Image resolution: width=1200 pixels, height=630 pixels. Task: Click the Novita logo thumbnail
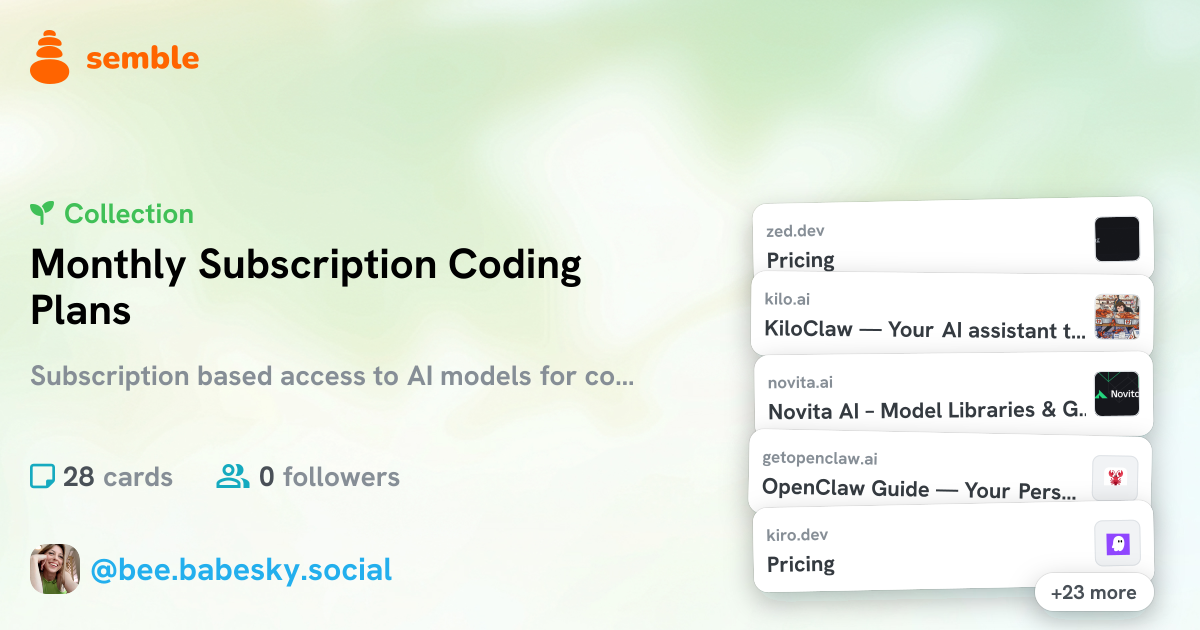[x=1117, y=394]
